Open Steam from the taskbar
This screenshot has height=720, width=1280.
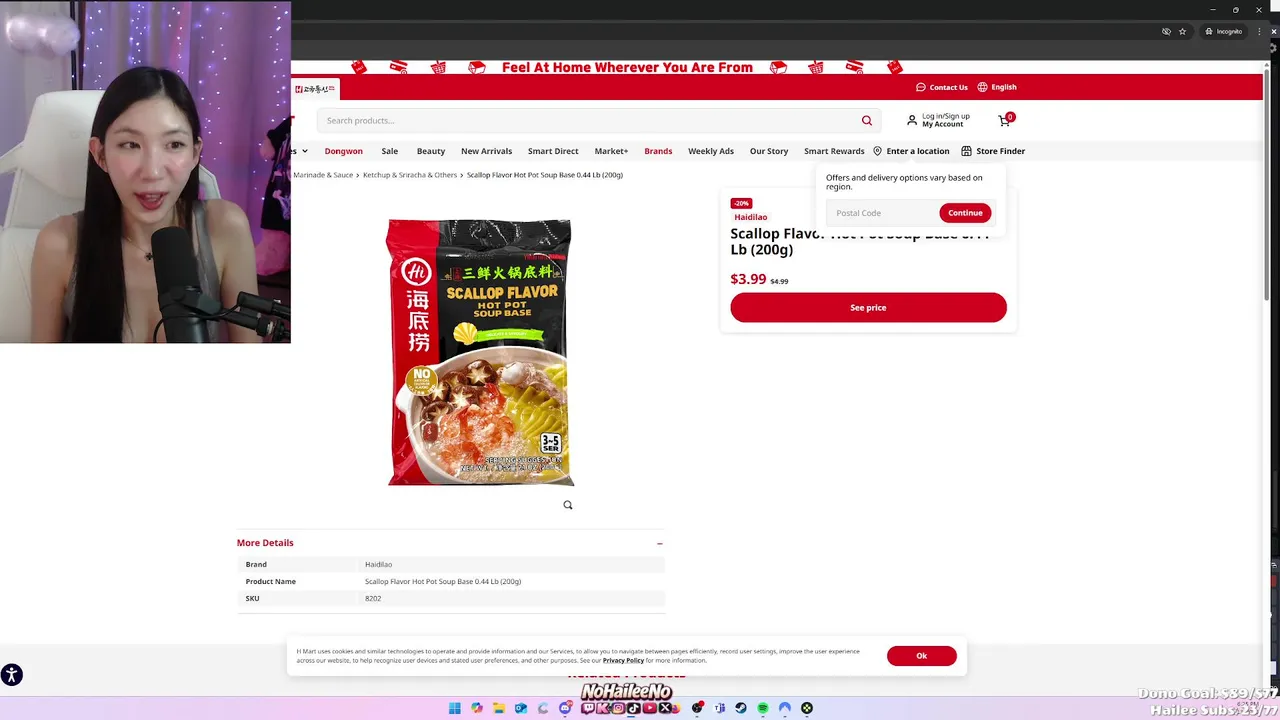(741, 708)
